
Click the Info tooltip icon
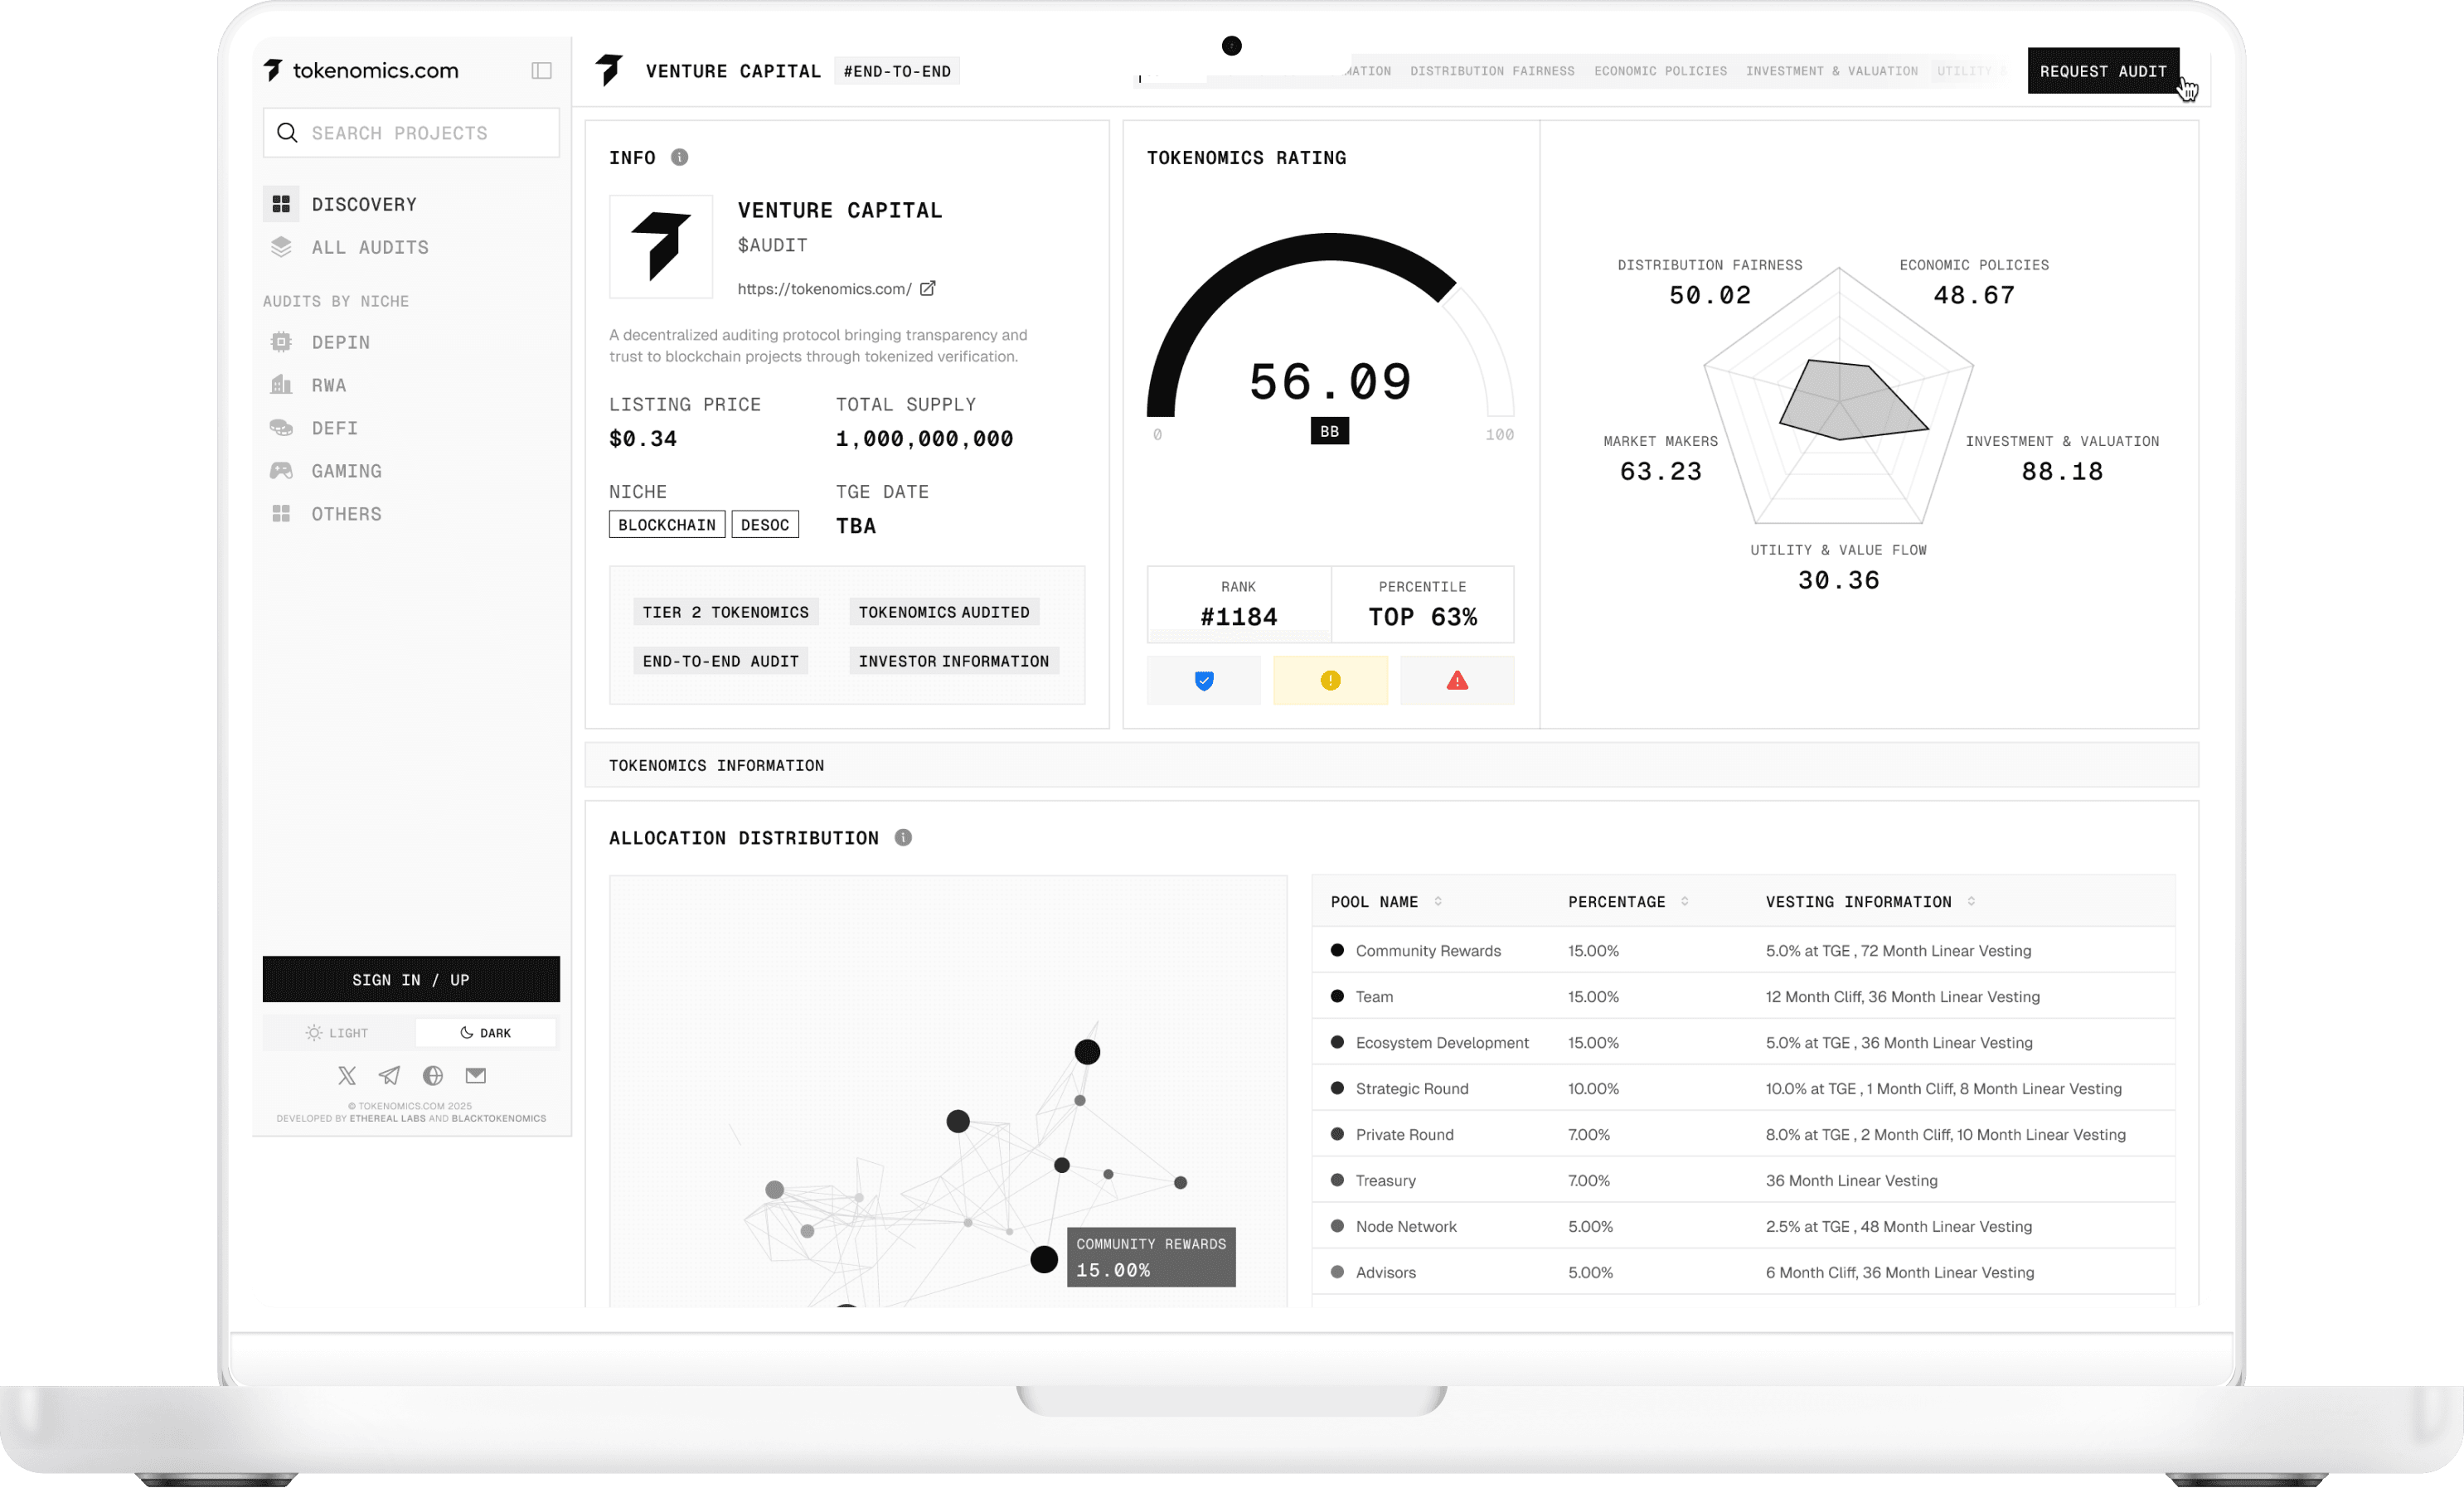click(680, 157)
